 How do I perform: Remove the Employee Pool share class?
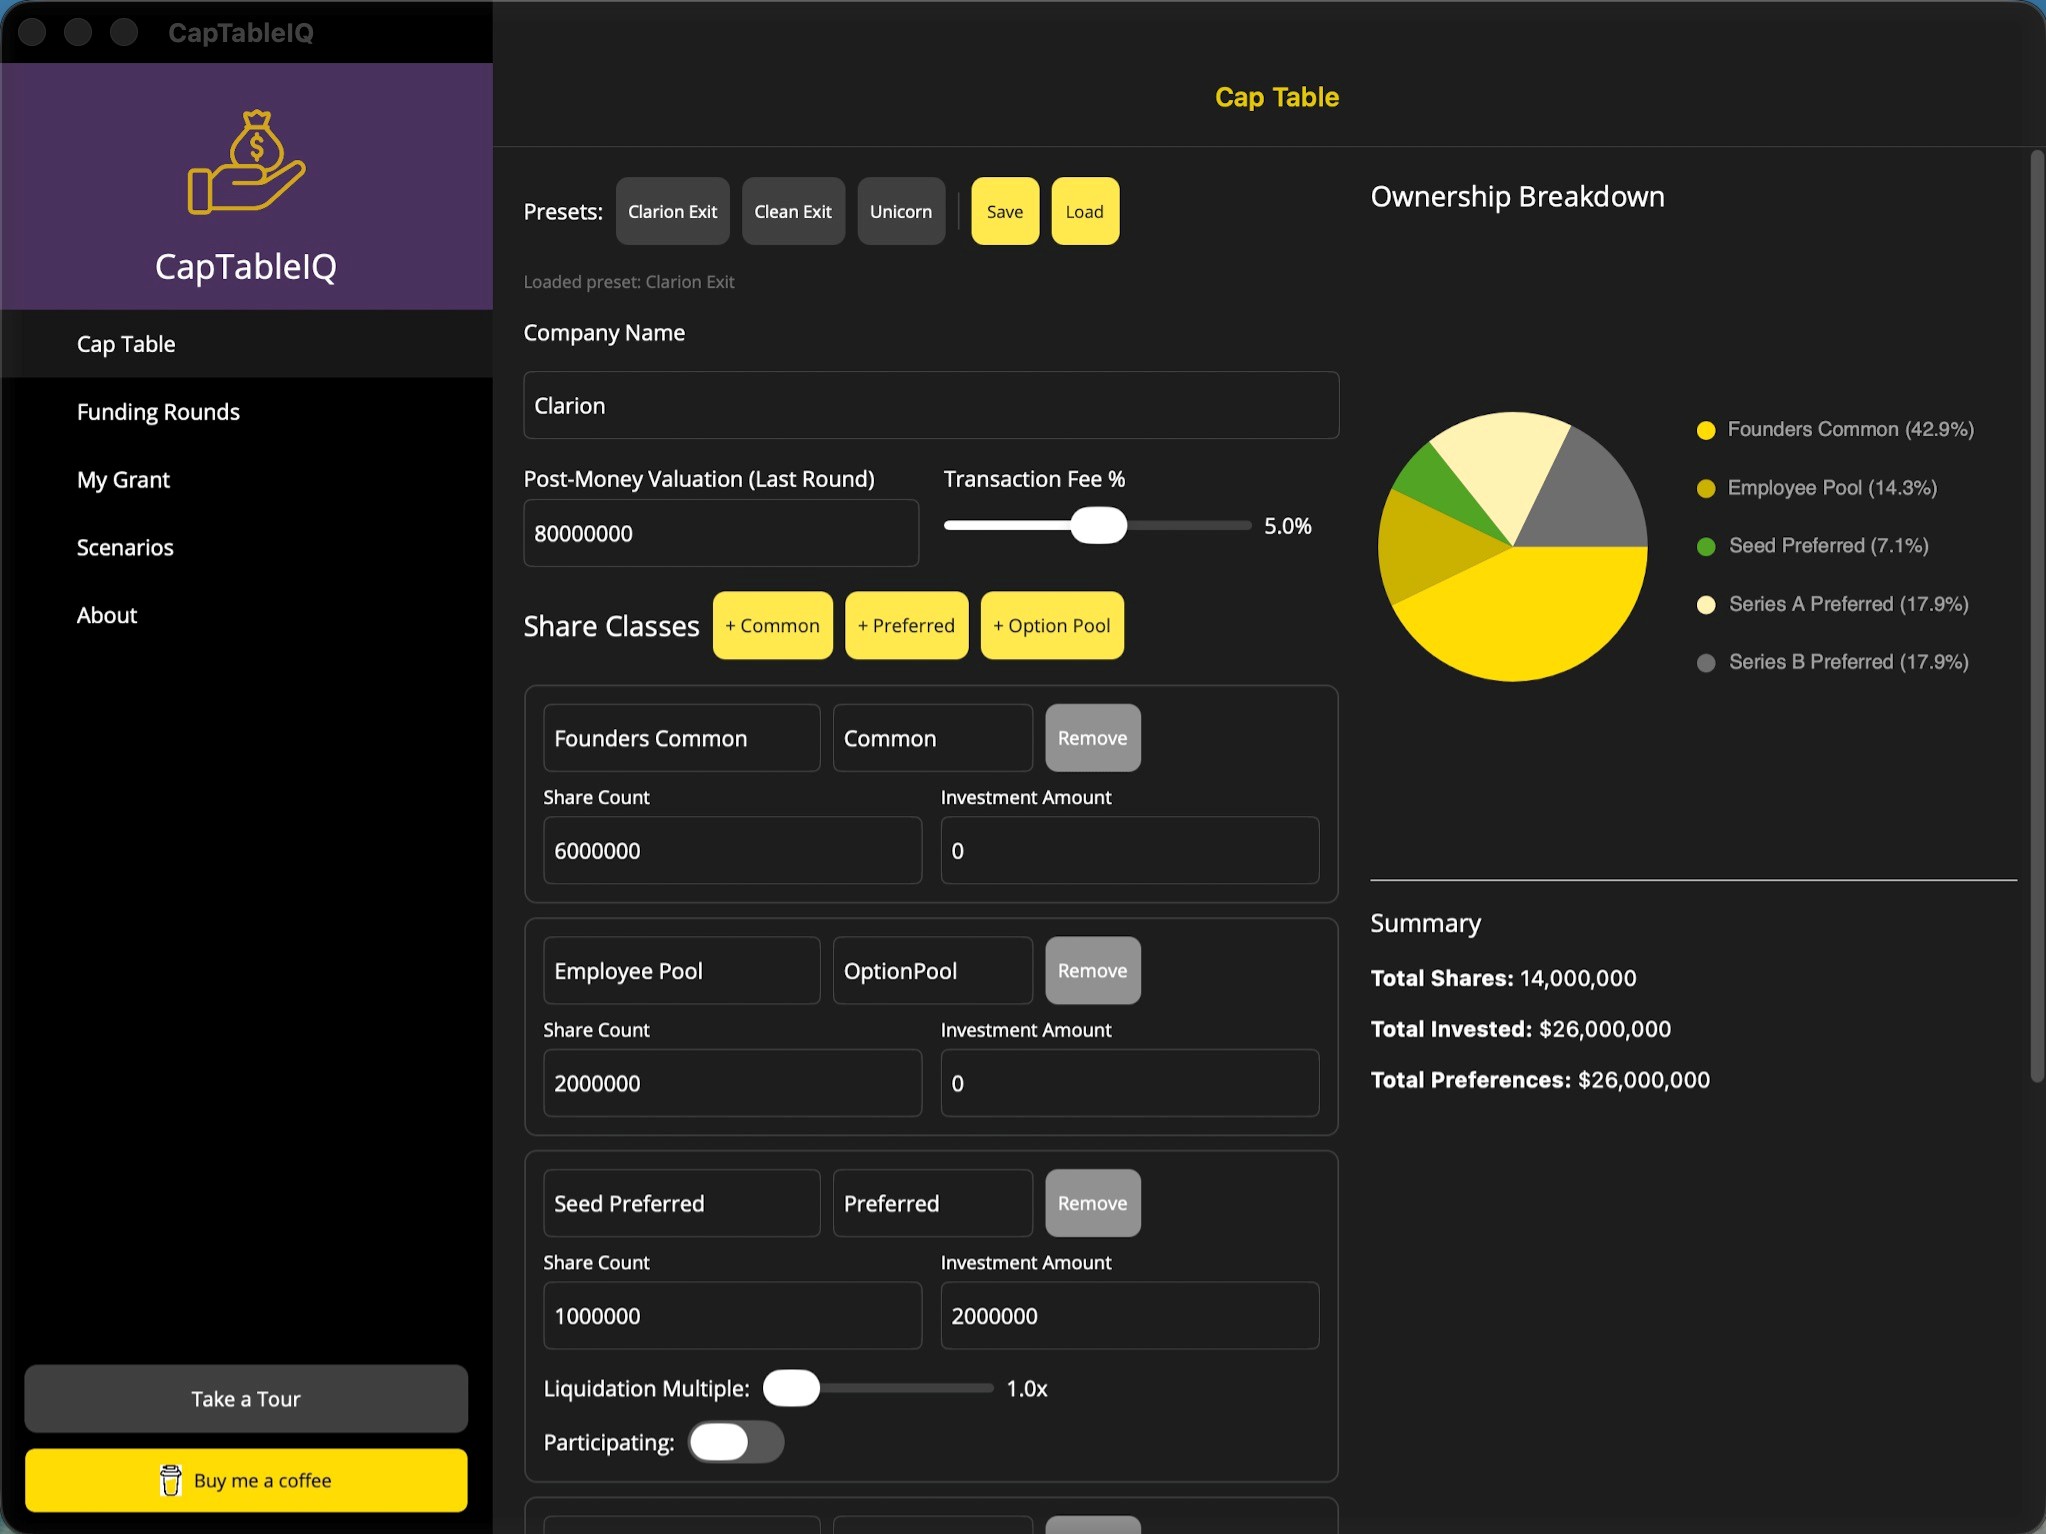coord(1092,971)
